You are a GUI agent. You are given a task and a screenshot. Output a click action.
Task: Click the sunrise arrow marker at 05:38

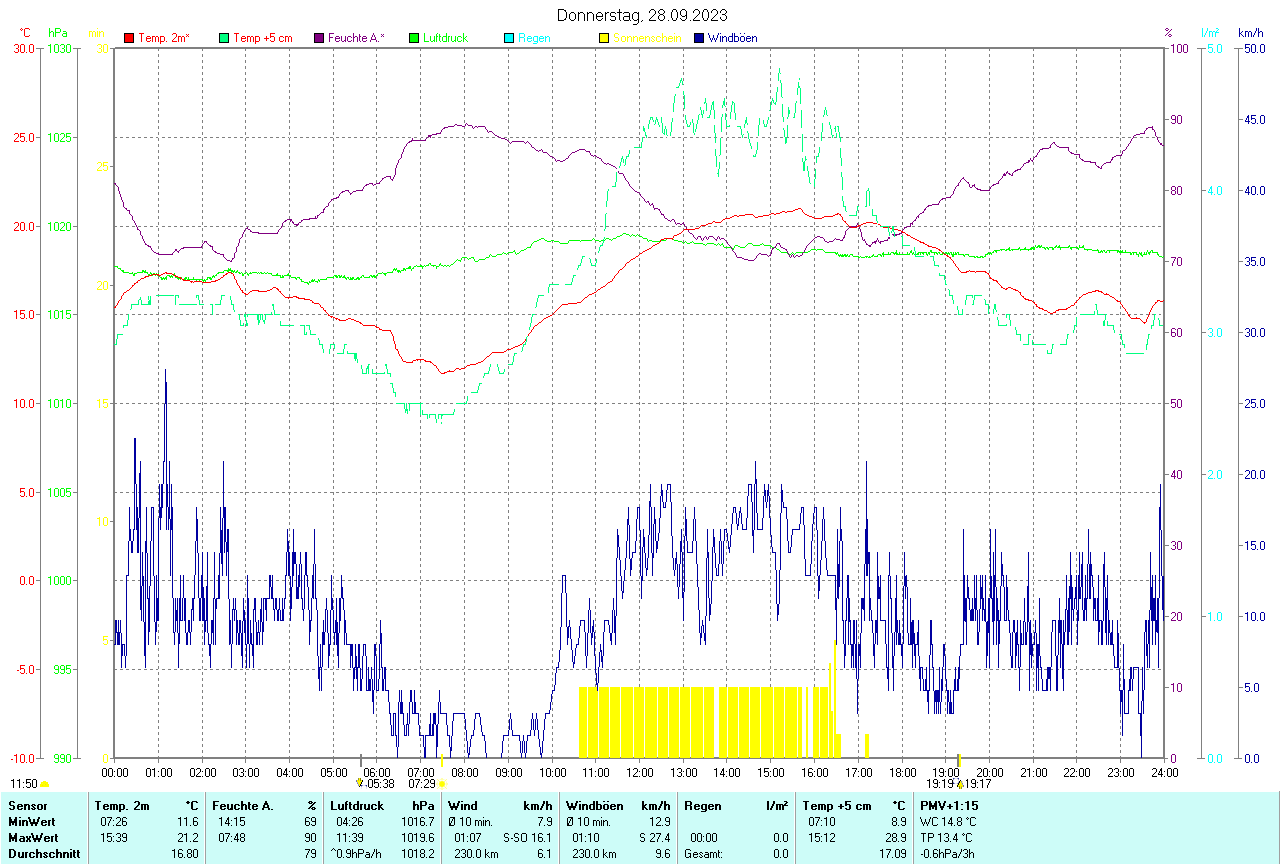[x=360, y=782]
